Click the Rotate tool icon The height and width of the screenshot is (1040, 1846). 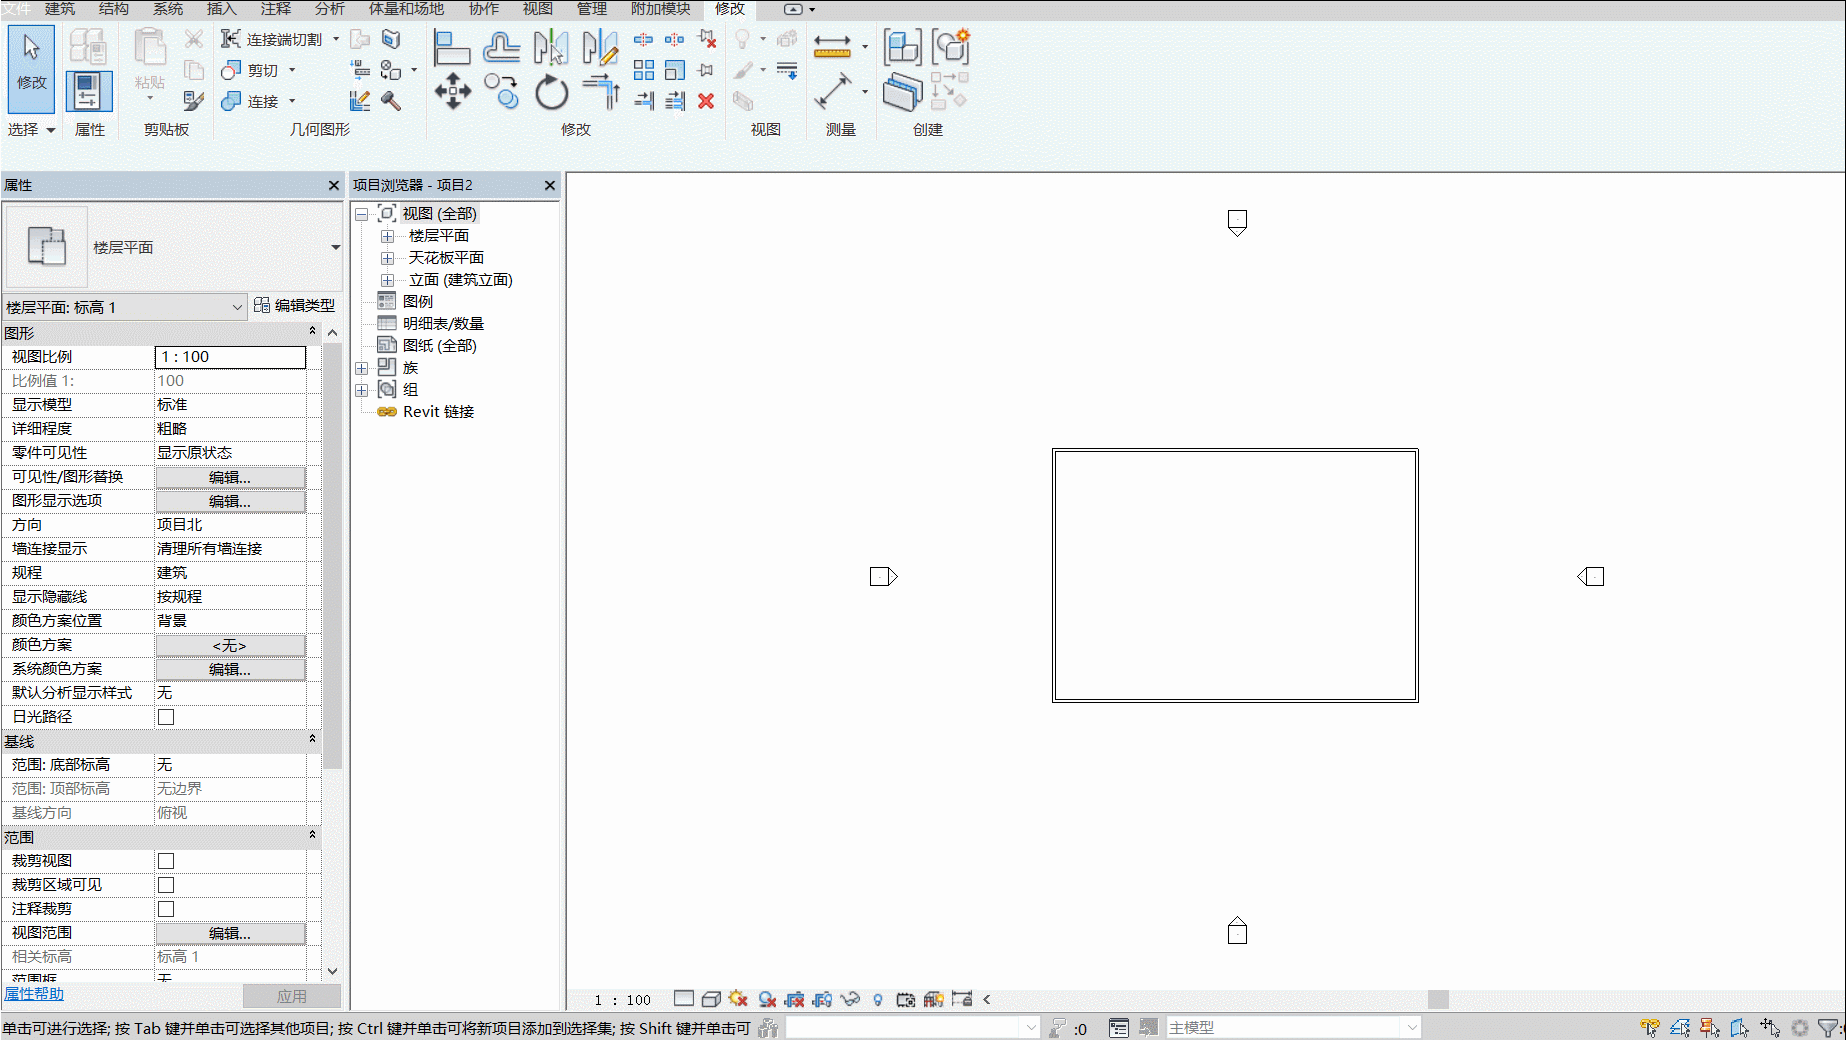point(551,93)
